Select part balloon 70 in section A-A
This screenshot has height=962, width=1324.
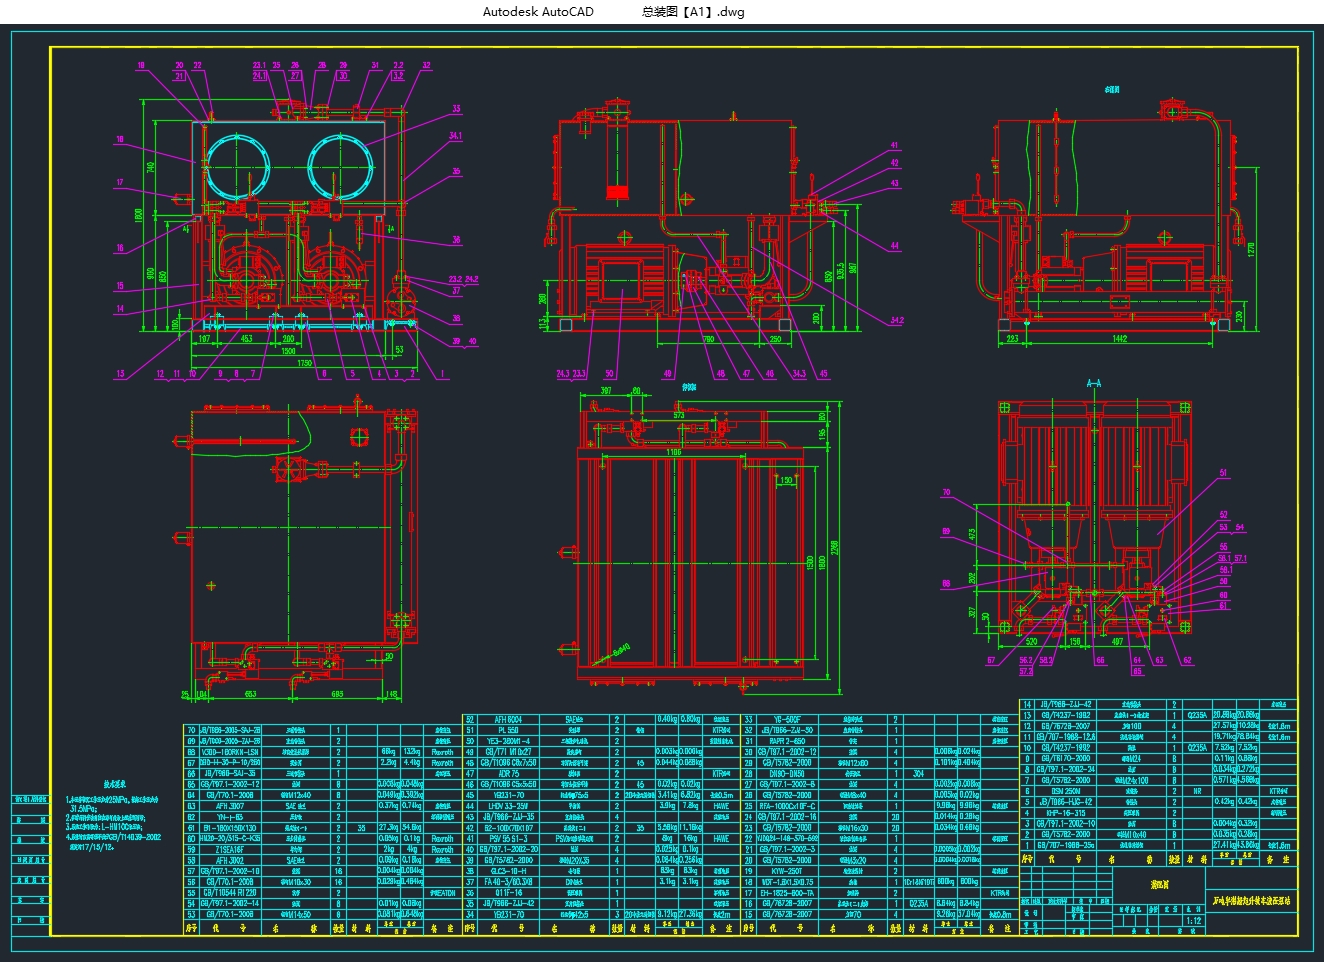[947, 493]
